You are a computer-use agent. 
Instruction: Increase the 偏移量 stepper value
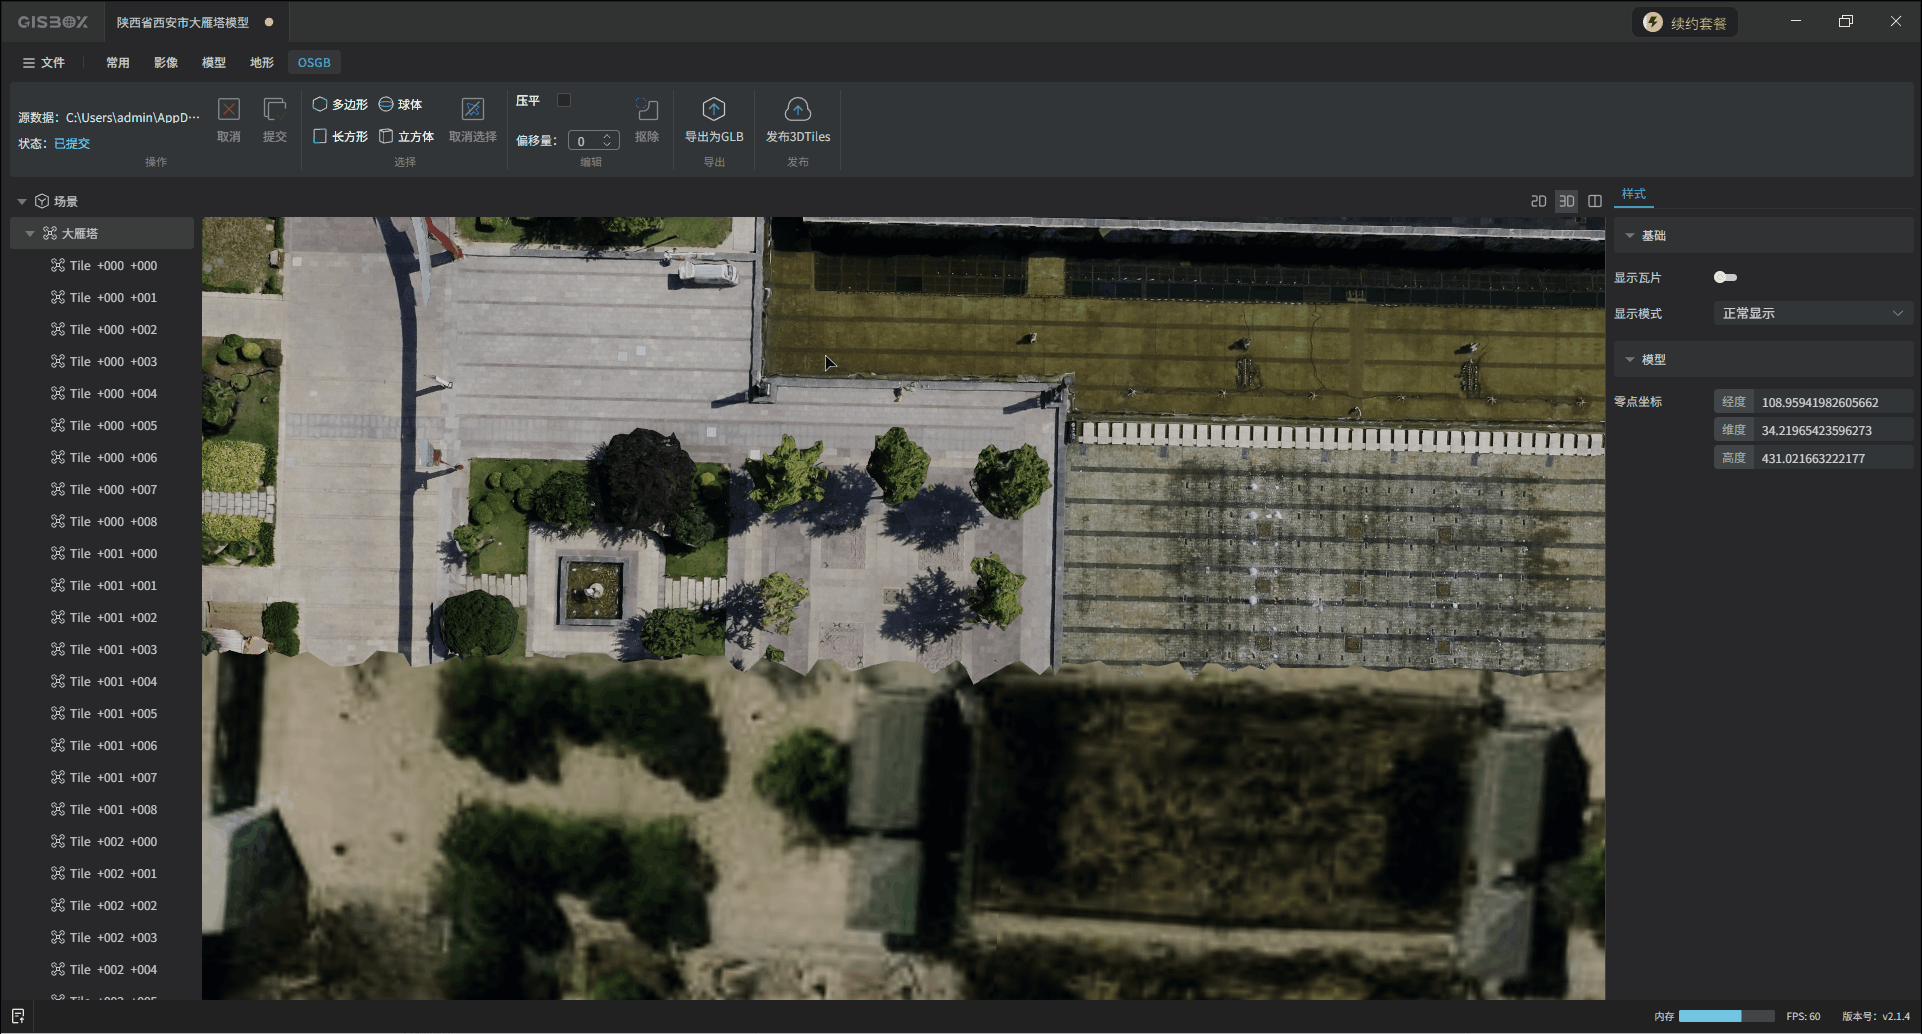pyautogui.click(x=607, y=136)
